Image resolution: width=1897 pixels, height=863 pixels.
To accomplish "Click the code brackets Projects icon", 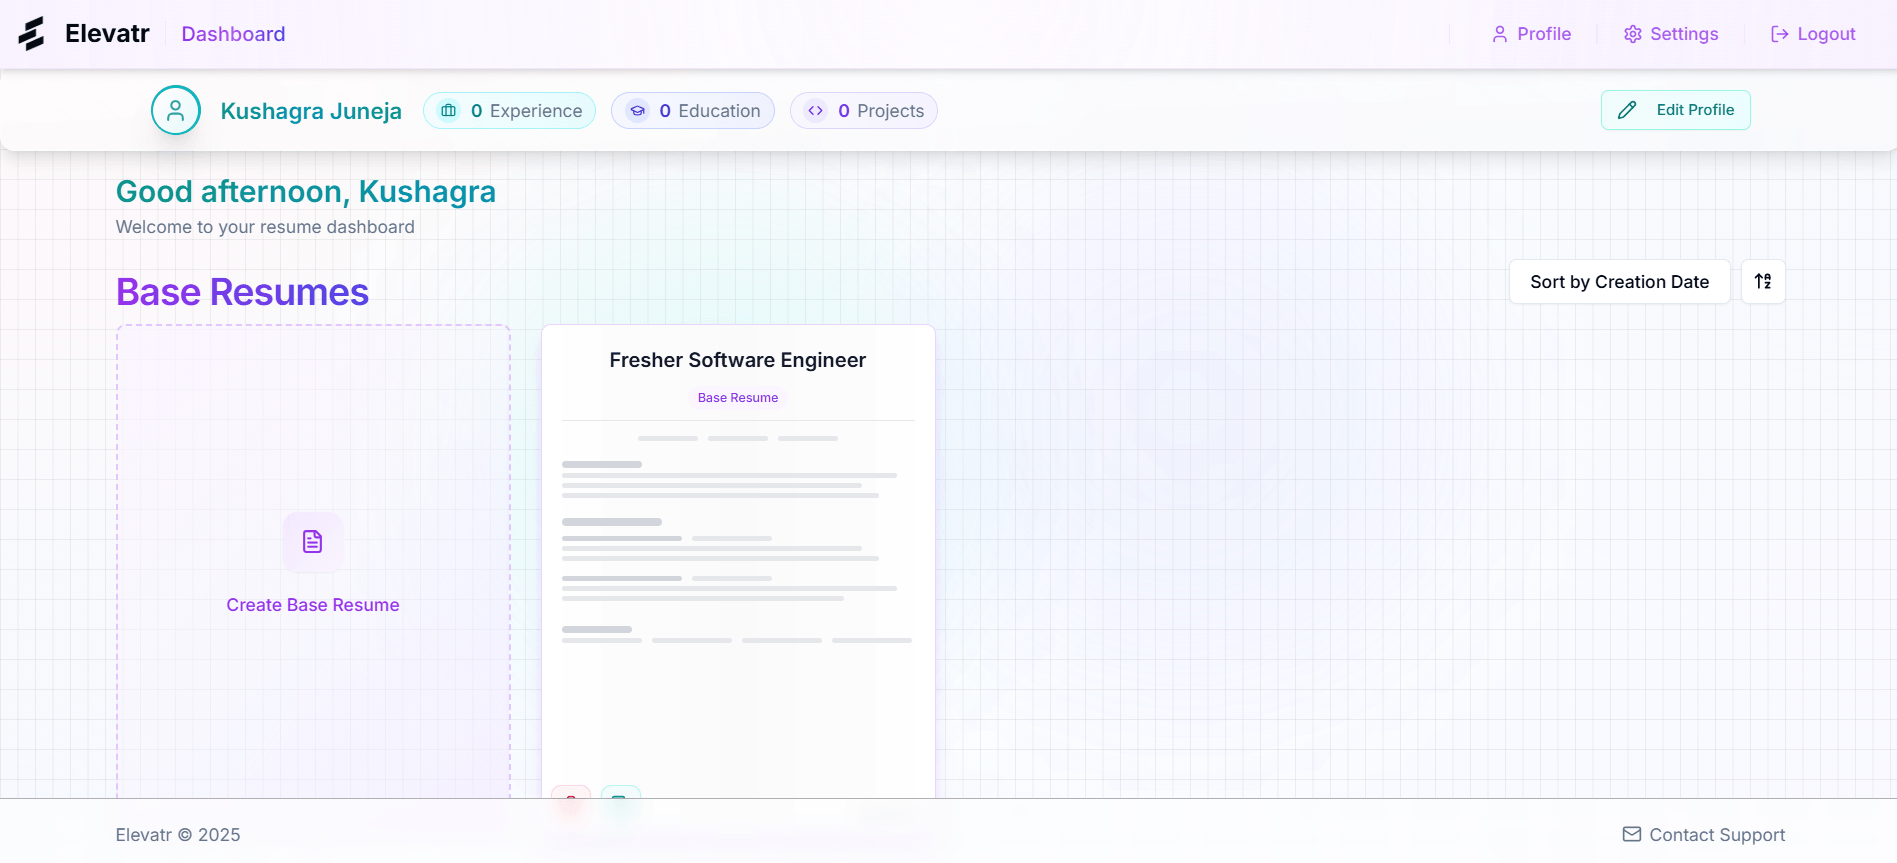I will (816, 110).
